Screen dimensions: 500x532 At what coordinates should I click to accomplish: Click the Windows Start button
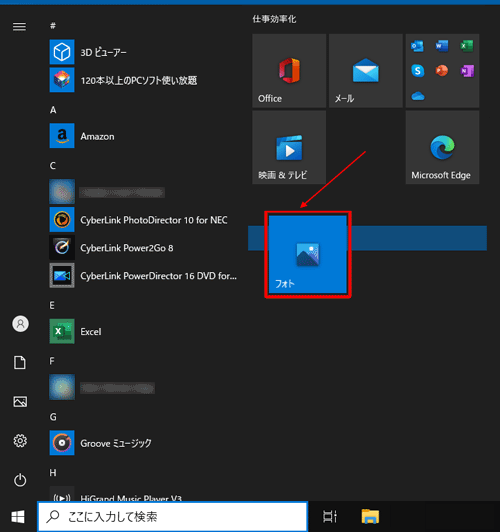[x=18, y=517]
